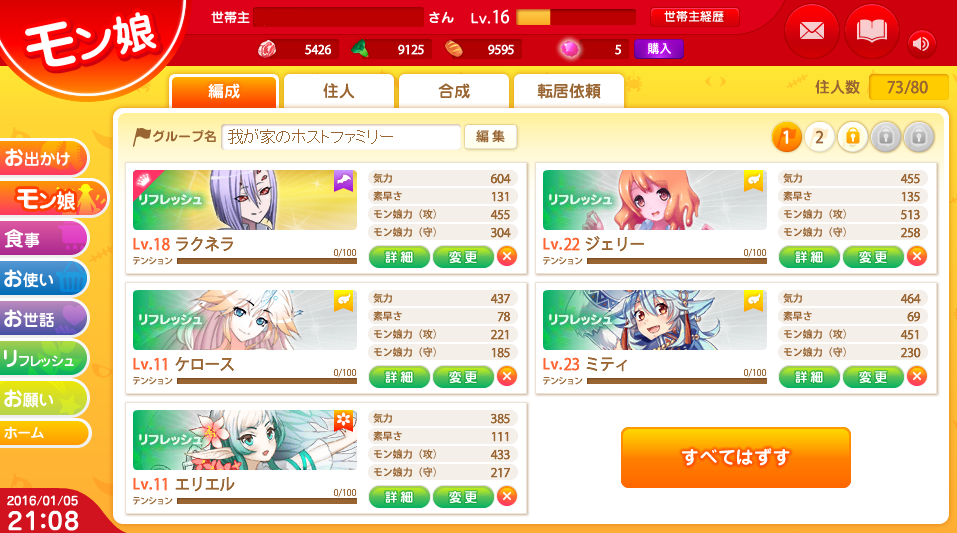
Task: Click the pink gem currency icon
Action: pyautogui.click(x=570, y=49)
